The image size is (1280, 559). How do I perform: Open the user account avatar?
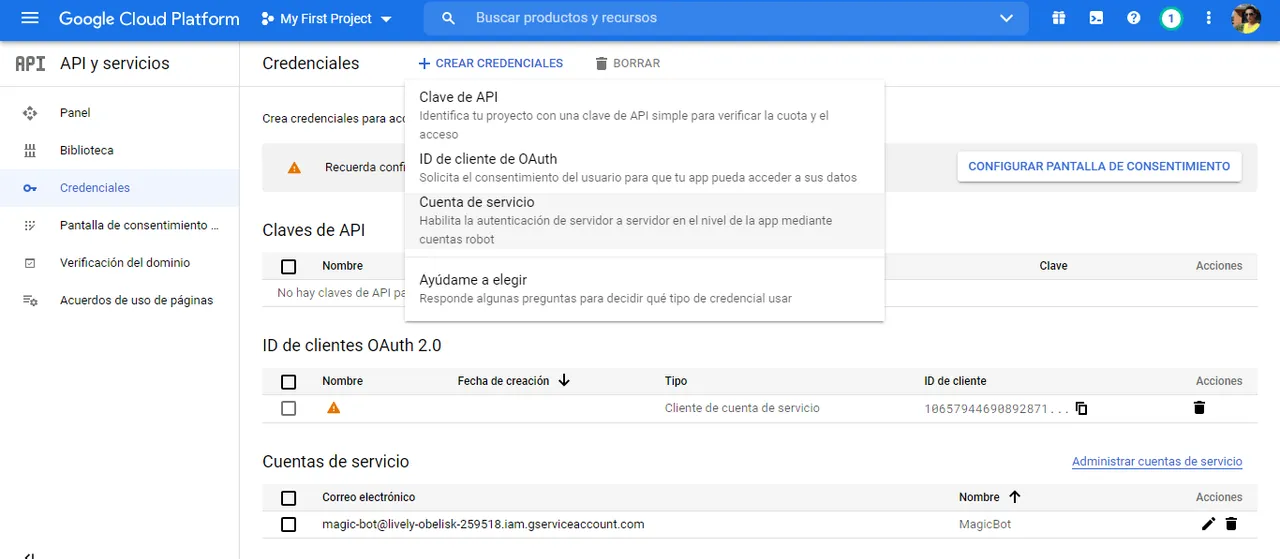tap(1246, 19)
